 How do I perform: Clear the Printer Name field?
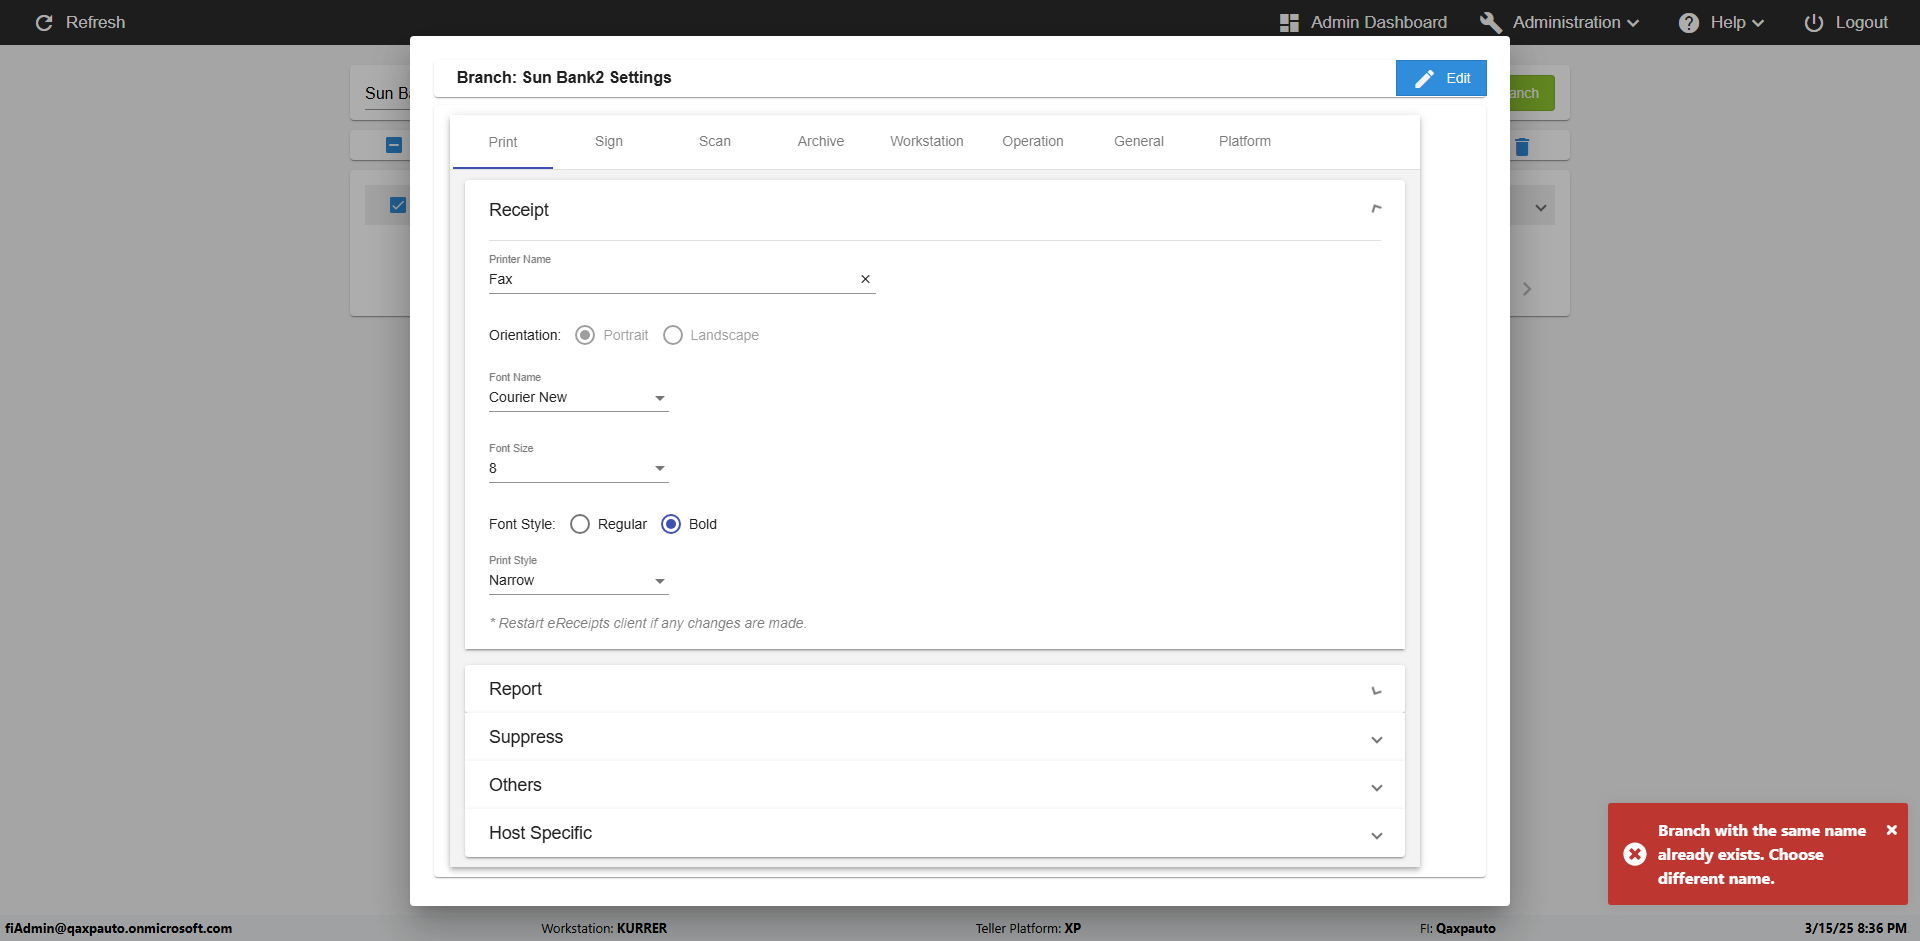click(x=865, y=280)
